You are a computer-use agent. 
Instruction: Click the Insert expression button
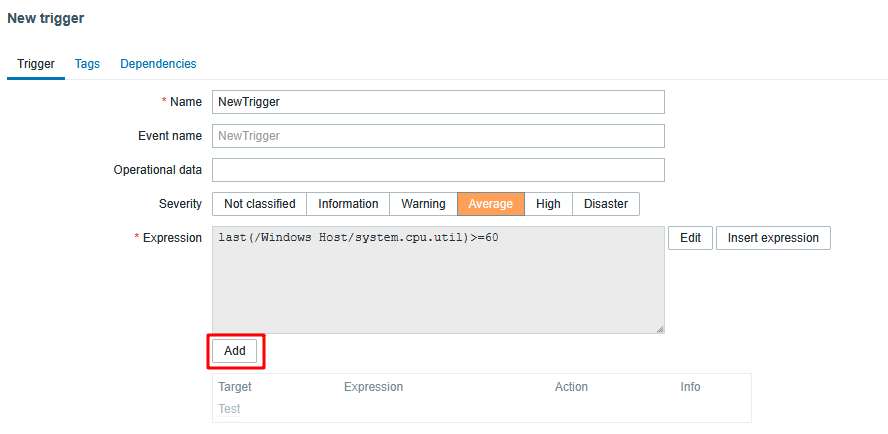coord(773,238)
